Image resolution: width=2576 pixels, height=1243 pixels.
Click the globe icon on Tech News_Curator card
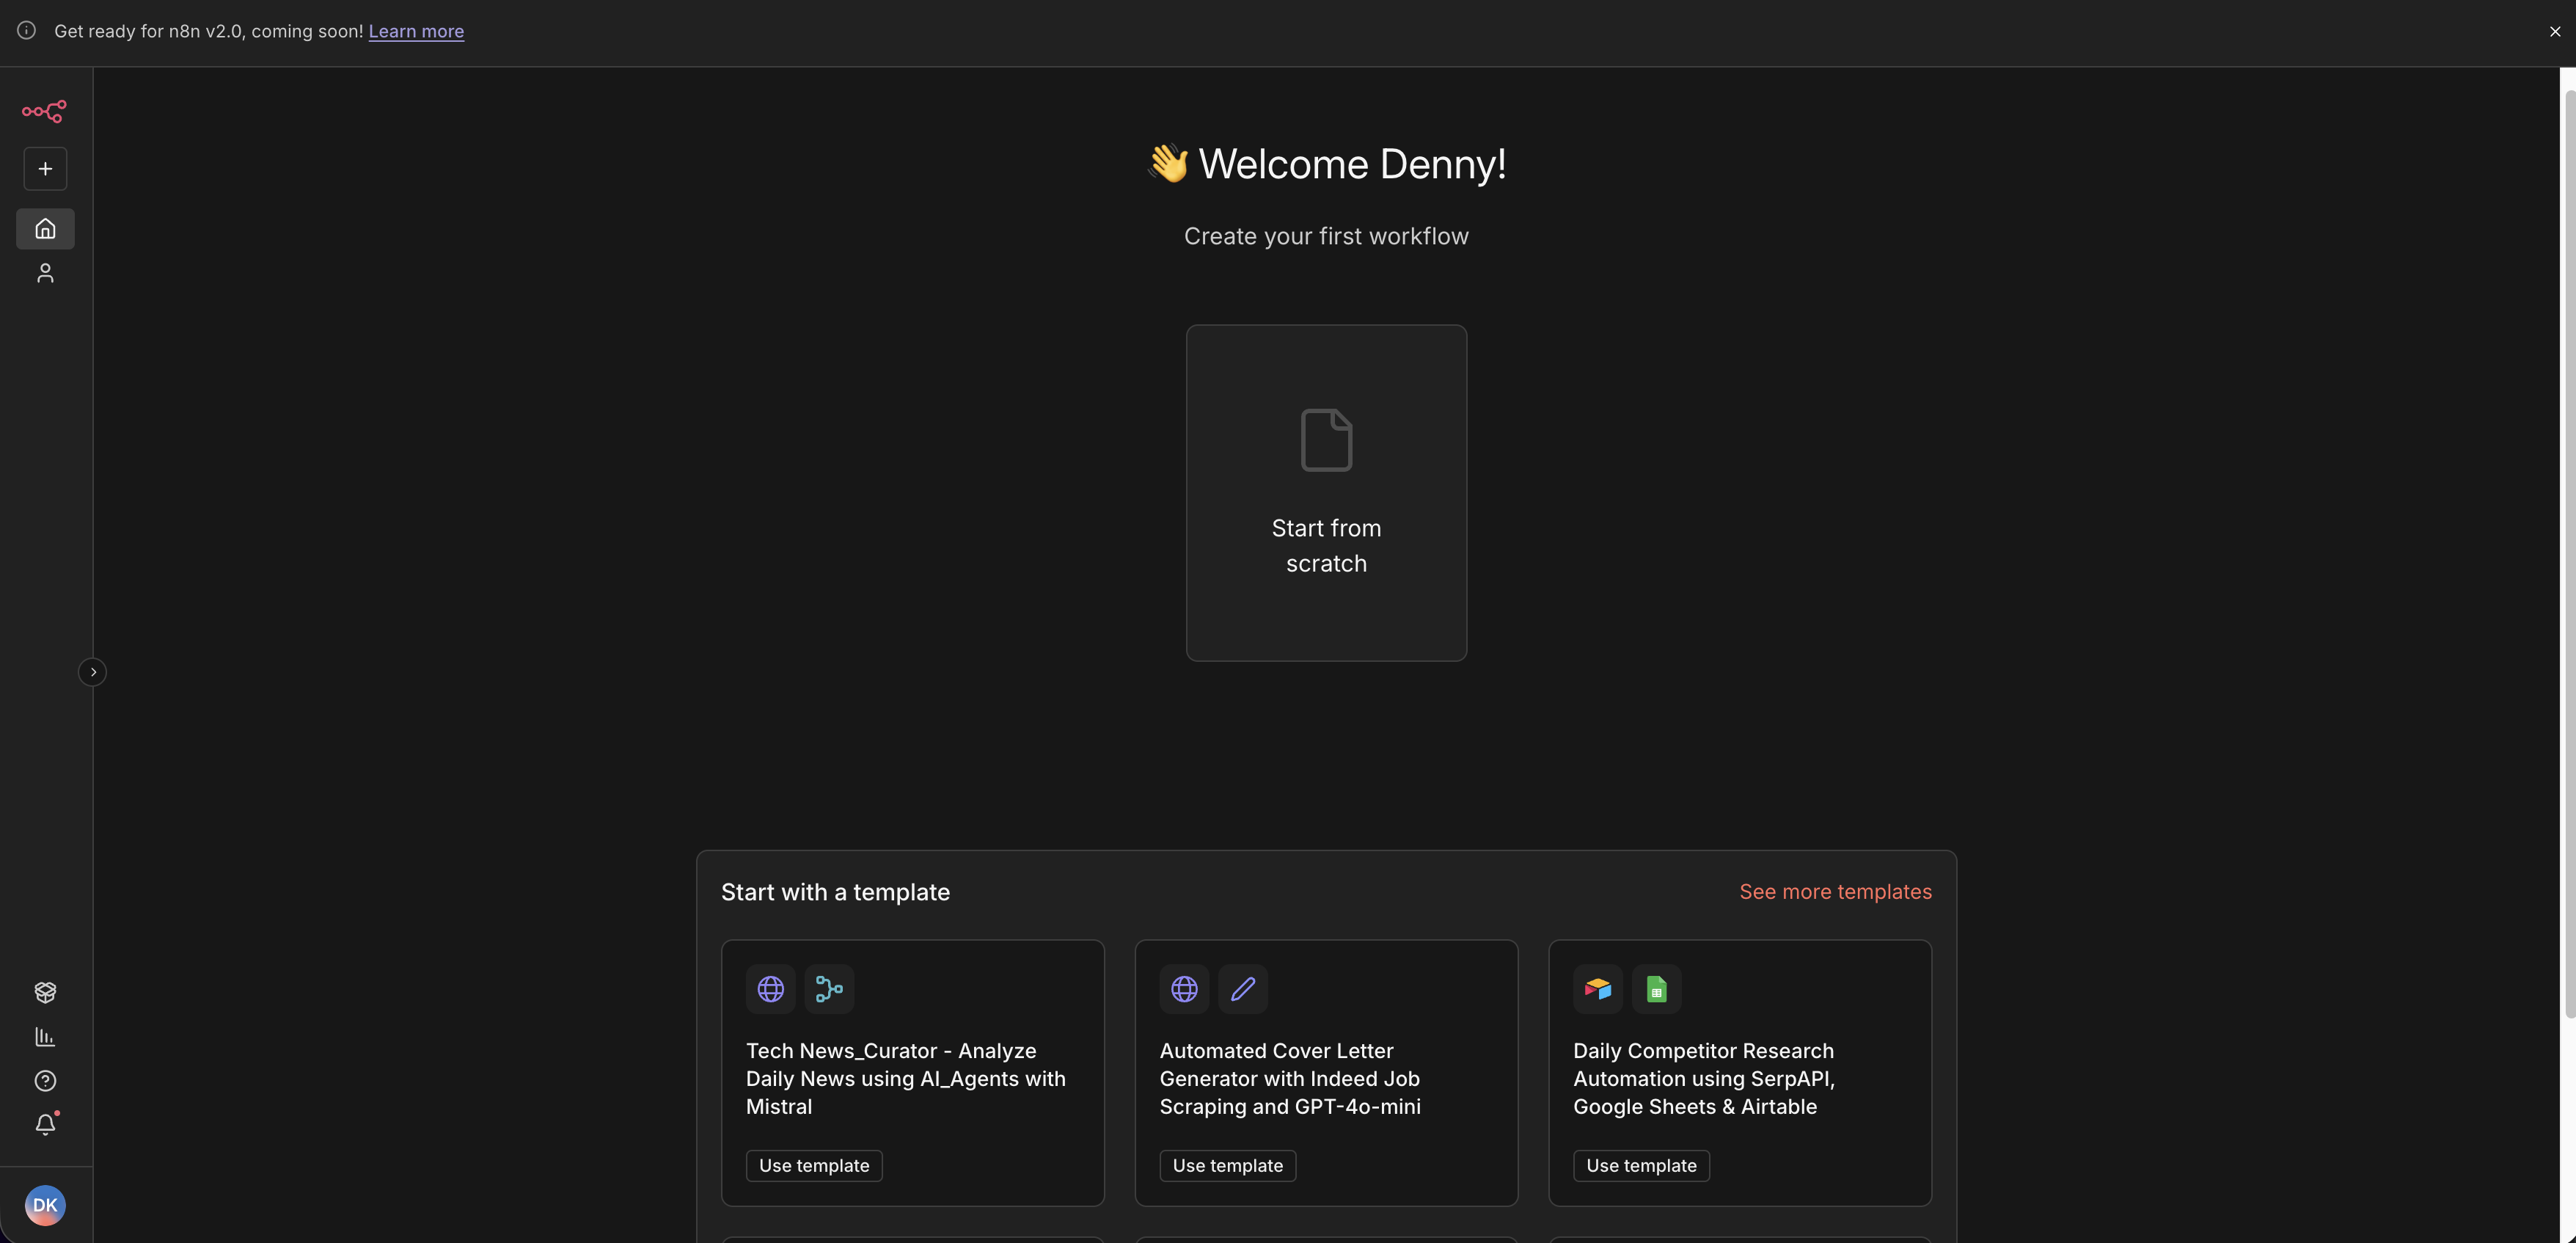770,988
